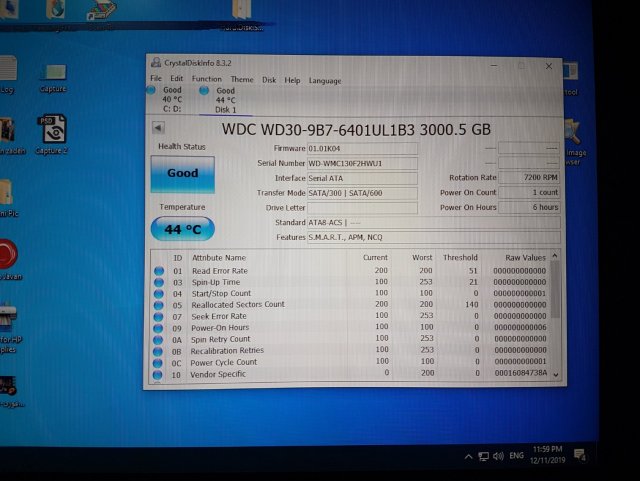Open the Language menu
The height and width of the screenshot is (481, 640).
[x=324, y=80]
